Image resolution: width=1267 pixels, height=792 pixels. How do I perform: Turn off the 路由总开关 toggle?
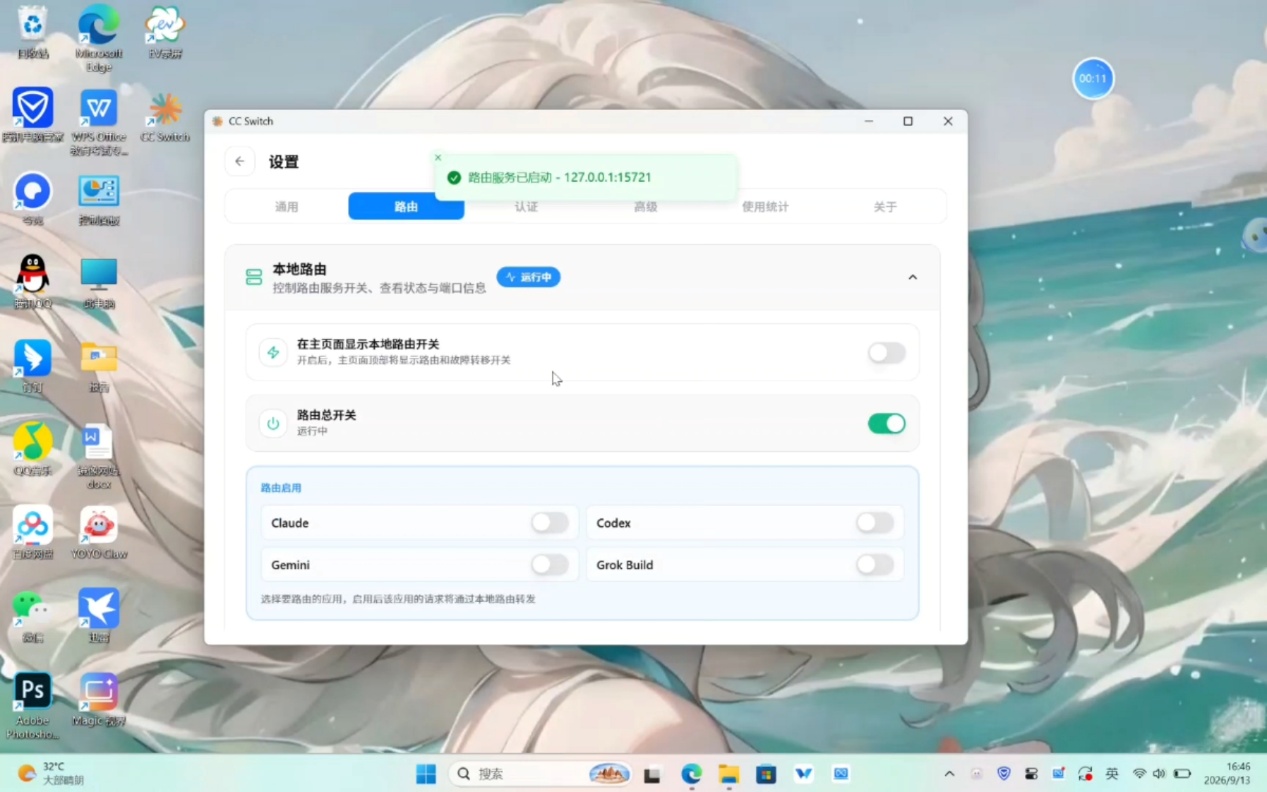[x=886, y=423]
